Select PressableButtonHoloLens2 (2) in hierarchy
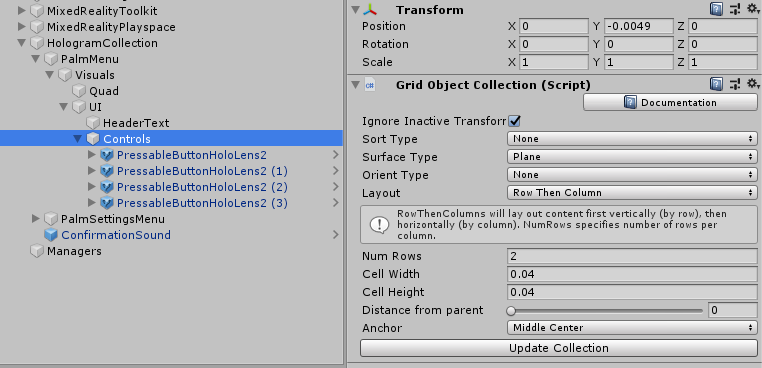Image resolution: width=762 pixels, height=368 pixels. [x=202, y=187]
